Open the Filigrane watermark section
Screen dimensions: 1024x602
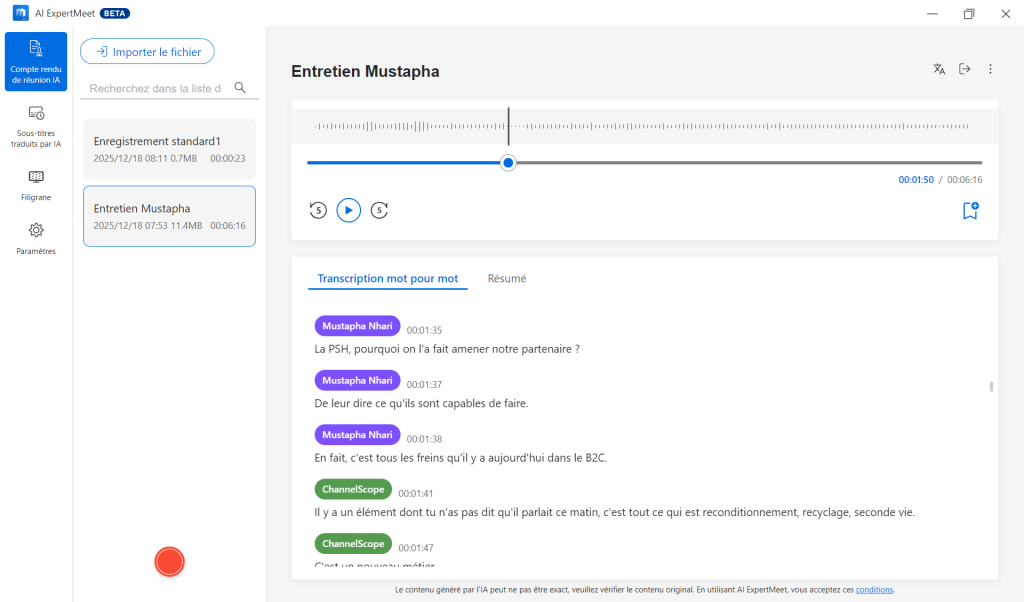tap(36, 185)
